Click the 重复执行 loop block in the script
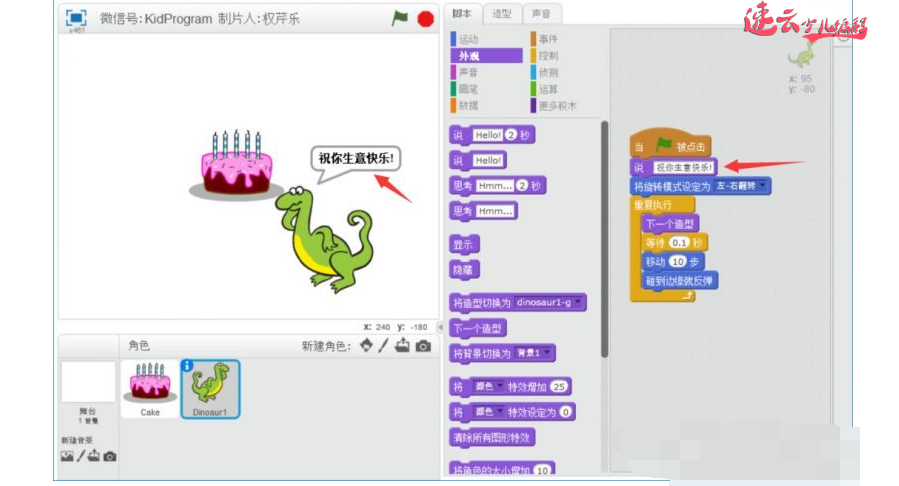The image size is (899, 486). (661, 205)
